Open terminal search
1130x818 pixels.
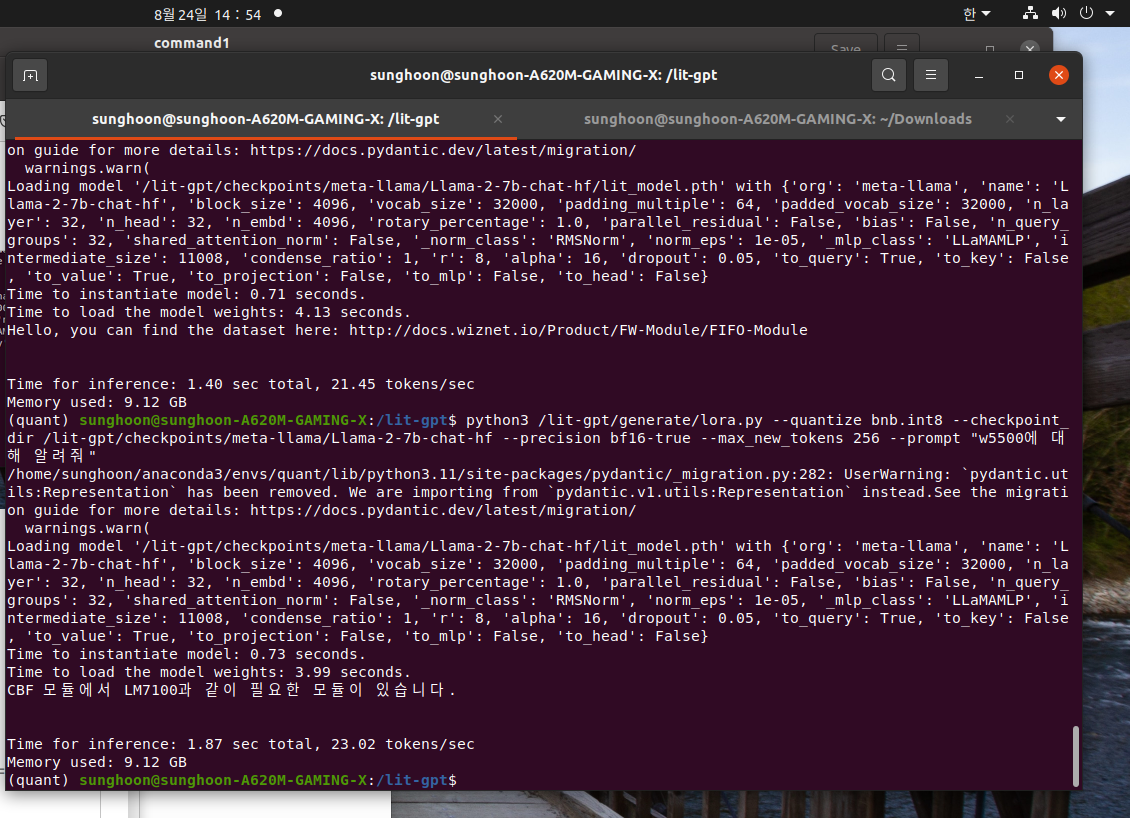(889, 75)
